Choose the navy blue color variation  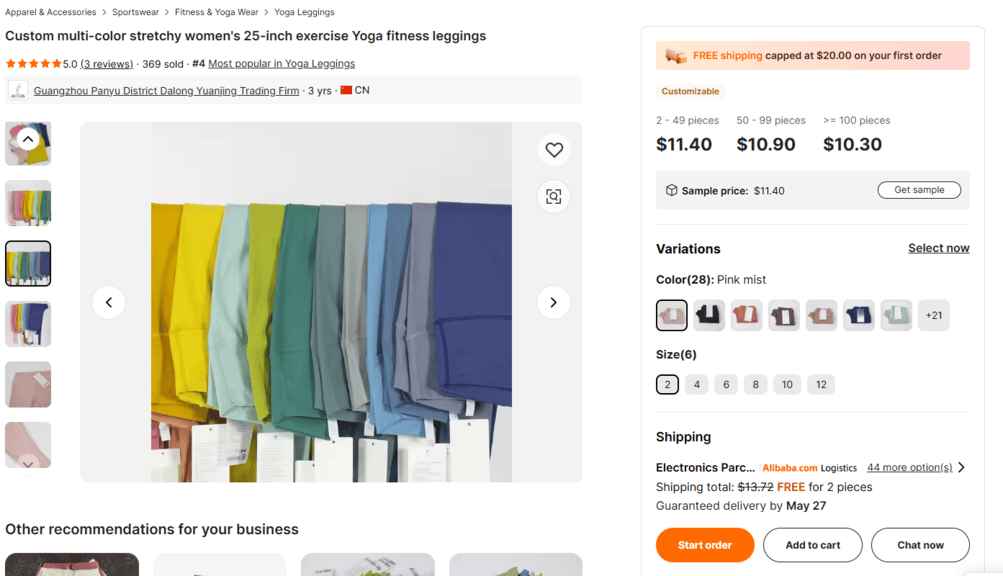(x=858, y=315)
